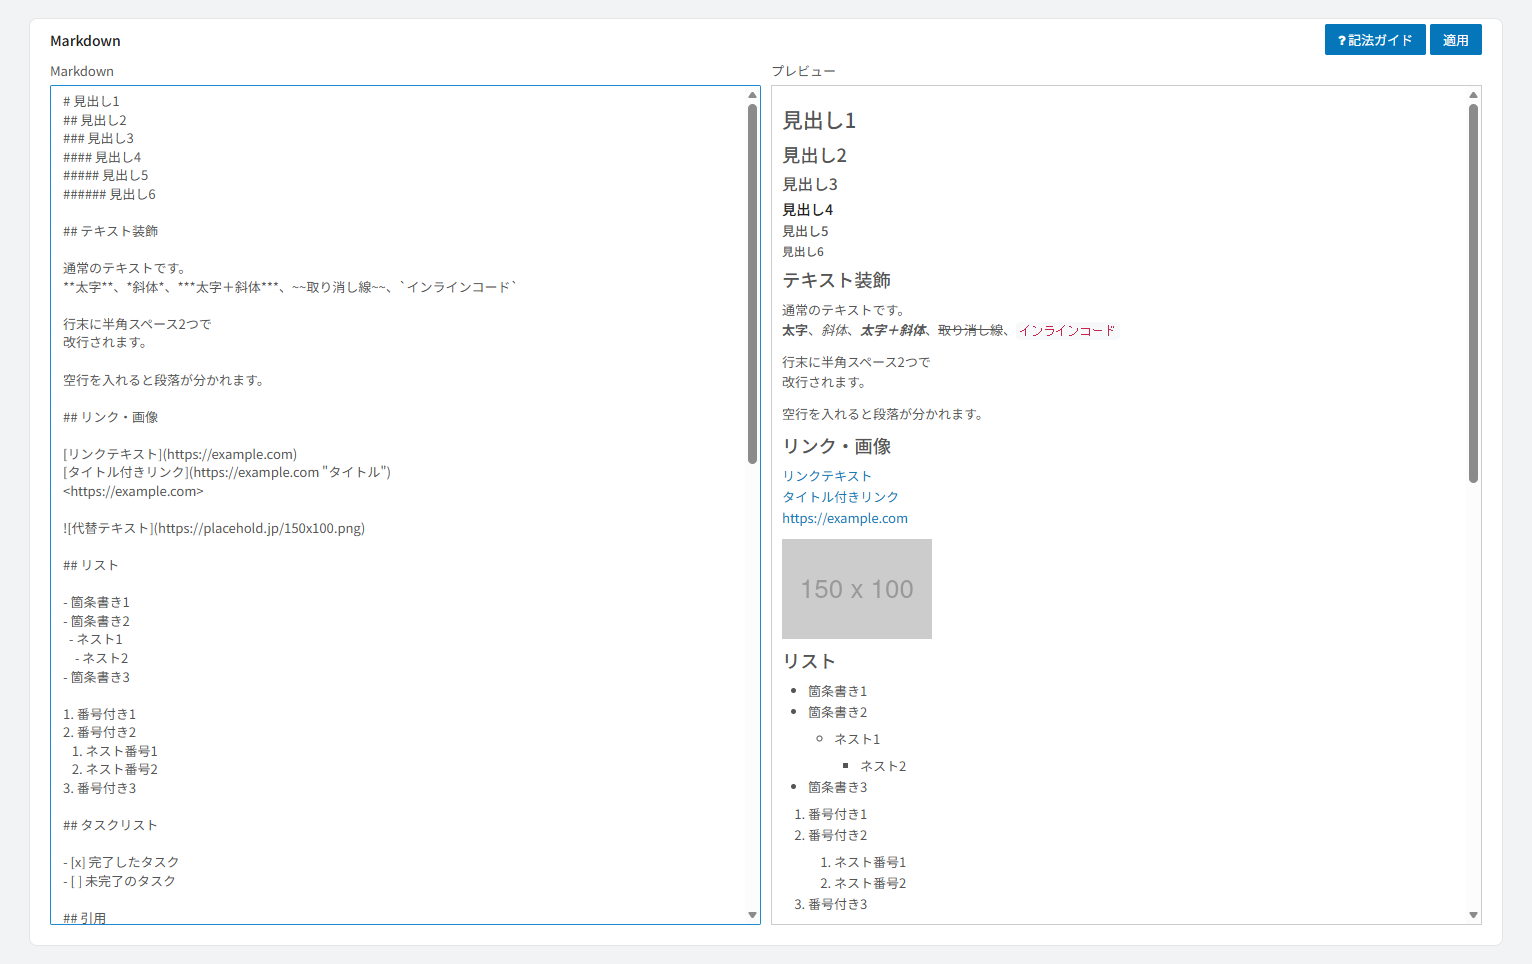Click the 適用 apply button
The height and width of the screenshot is (964, 1532).
tap(1456, 40)
